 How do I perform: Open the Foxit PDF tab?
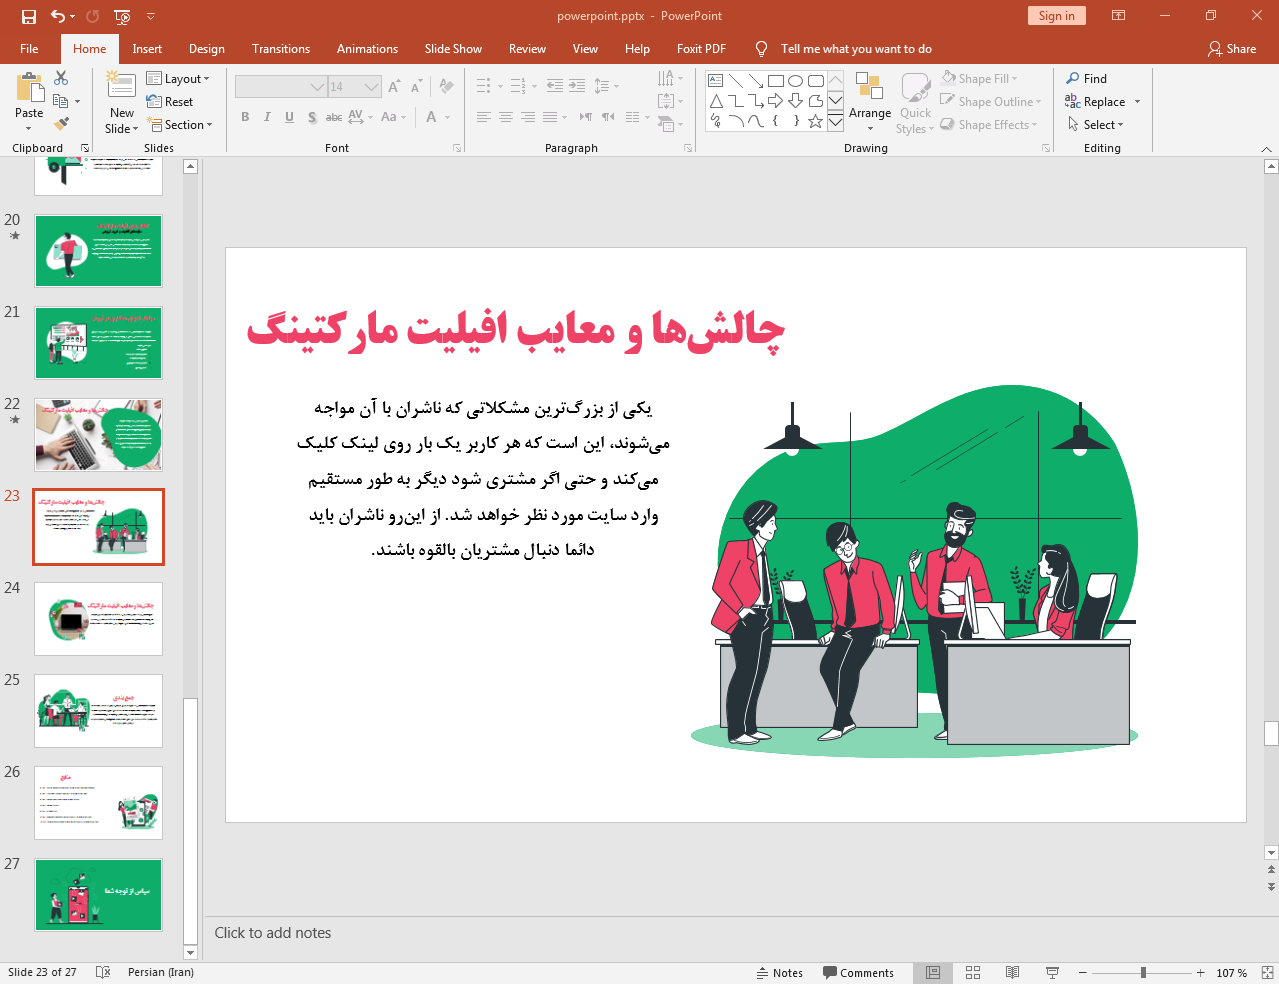(x=701, y=49)
